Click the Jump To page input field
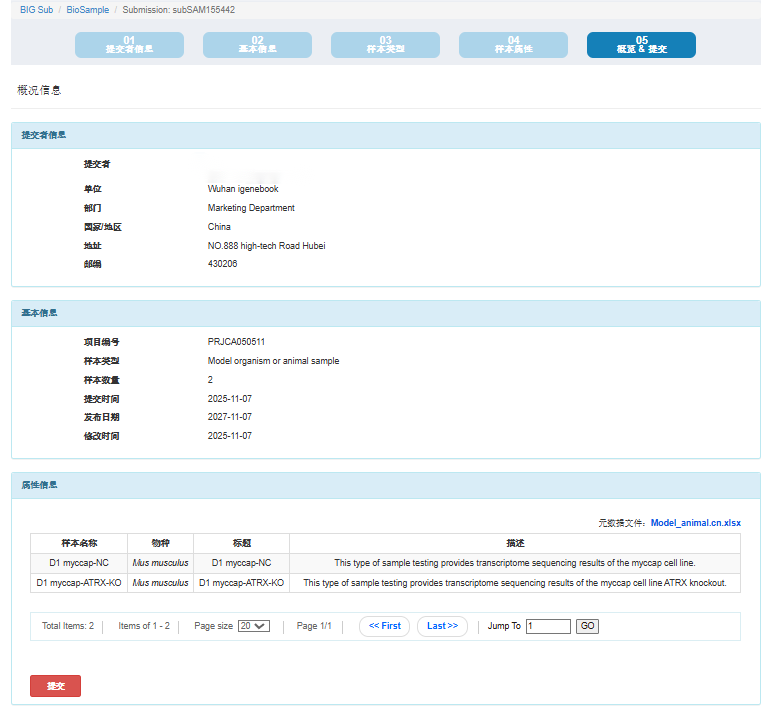This screenshot has height=715, width=769. click(x=548, y=626)
